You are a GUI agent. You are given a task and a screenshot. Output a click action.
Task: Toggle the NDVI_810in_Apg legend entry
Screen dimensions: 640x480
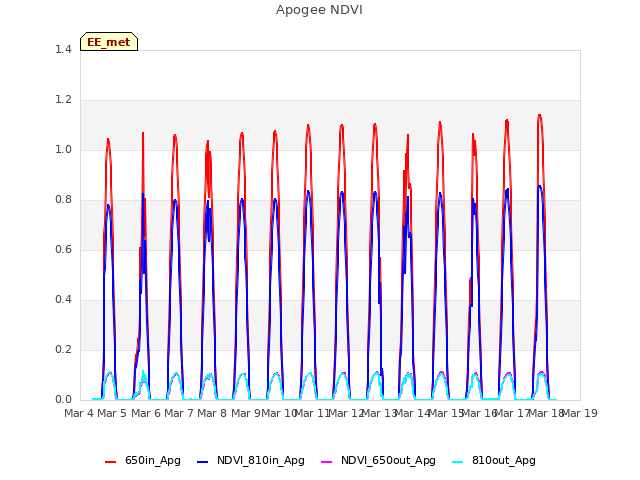pyautogui.click(x=251, y=460)
